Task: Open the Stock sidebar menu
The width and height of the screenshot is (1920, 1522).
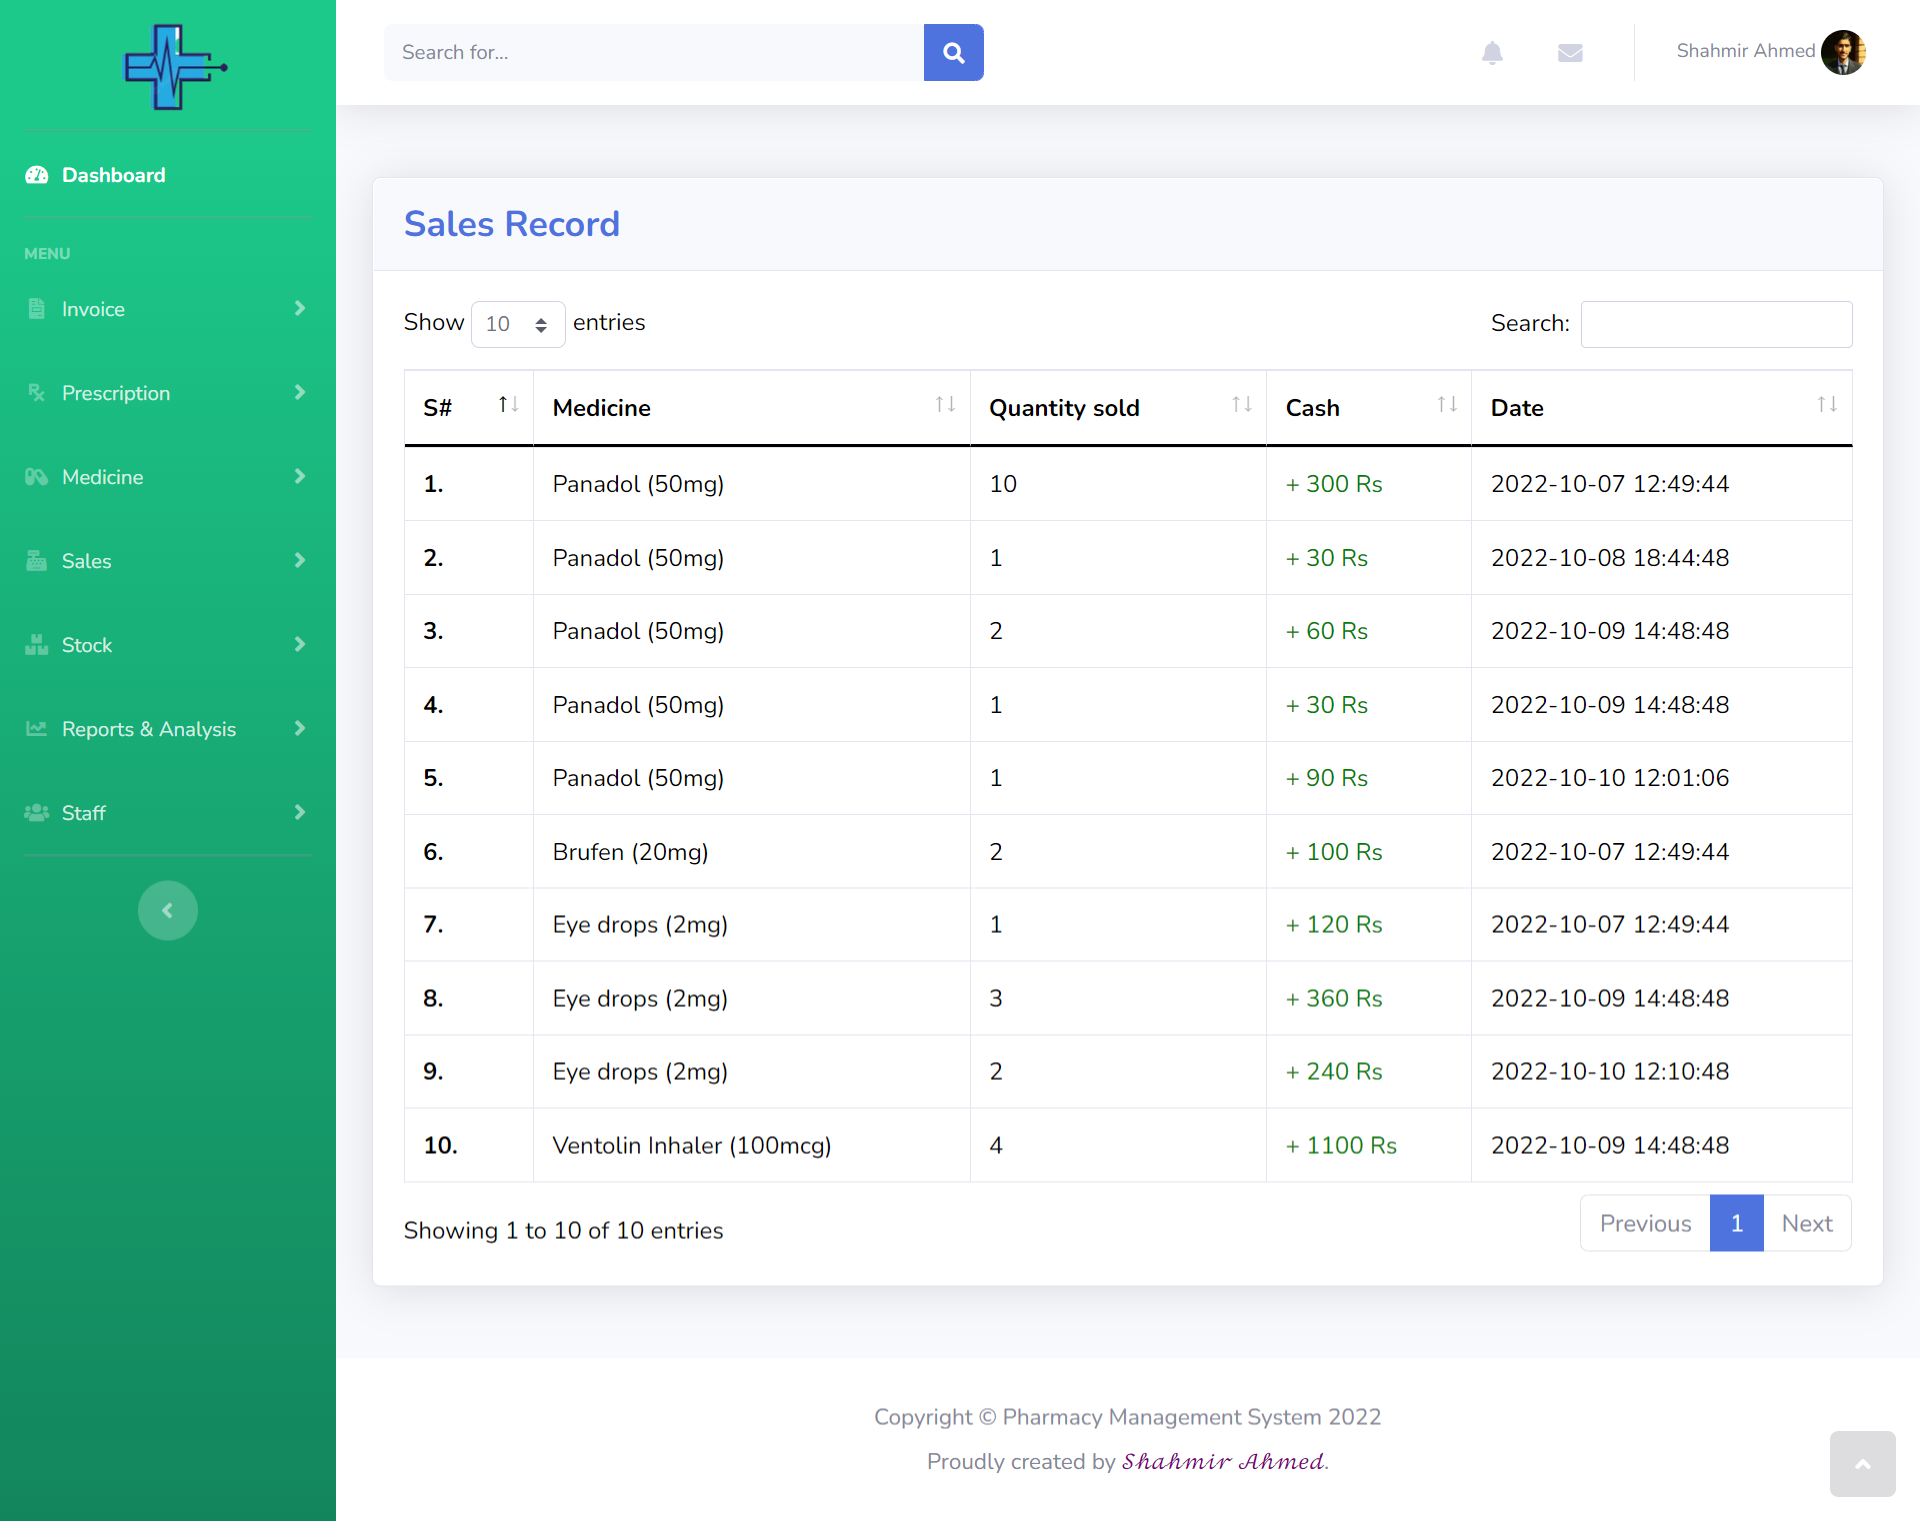Action: click(167, 645)
